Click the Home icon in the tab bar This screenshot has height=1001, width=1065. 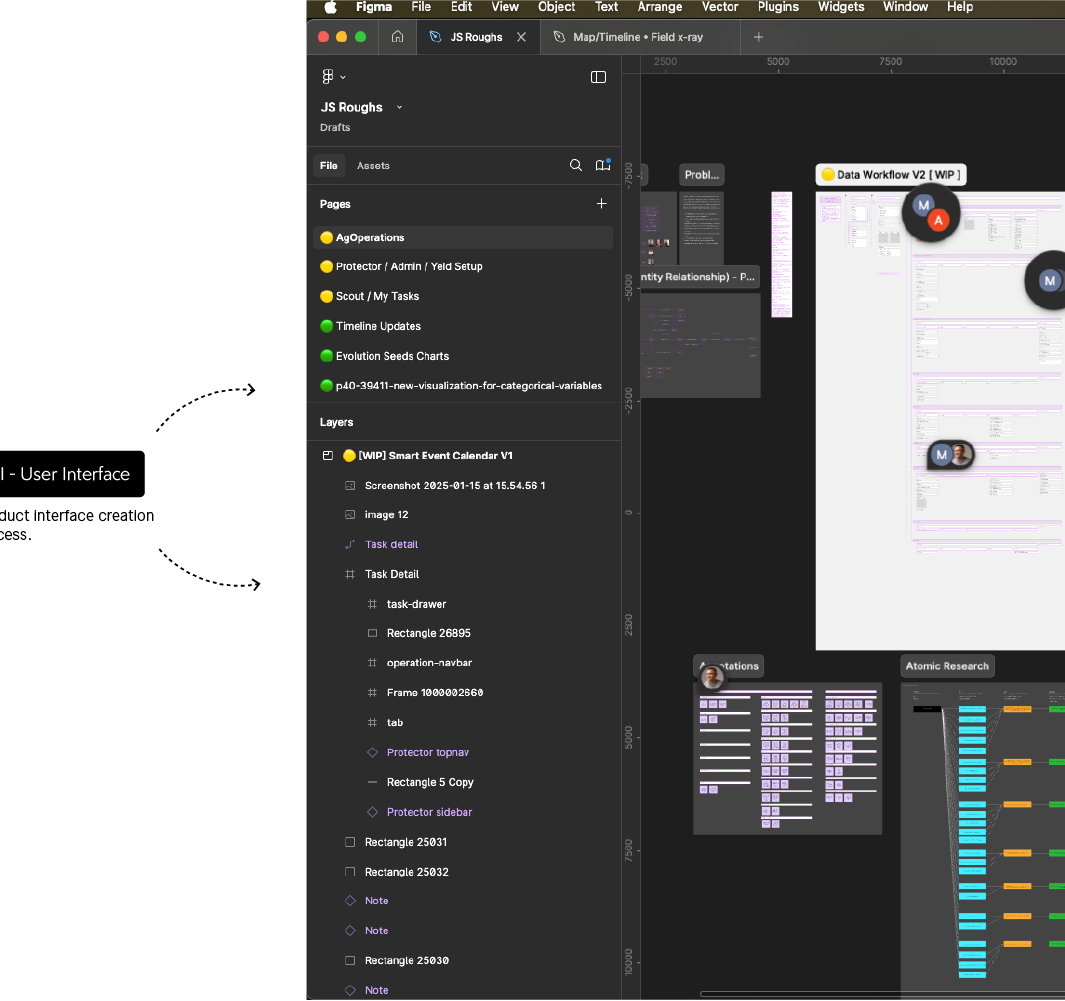click(397, 37)
